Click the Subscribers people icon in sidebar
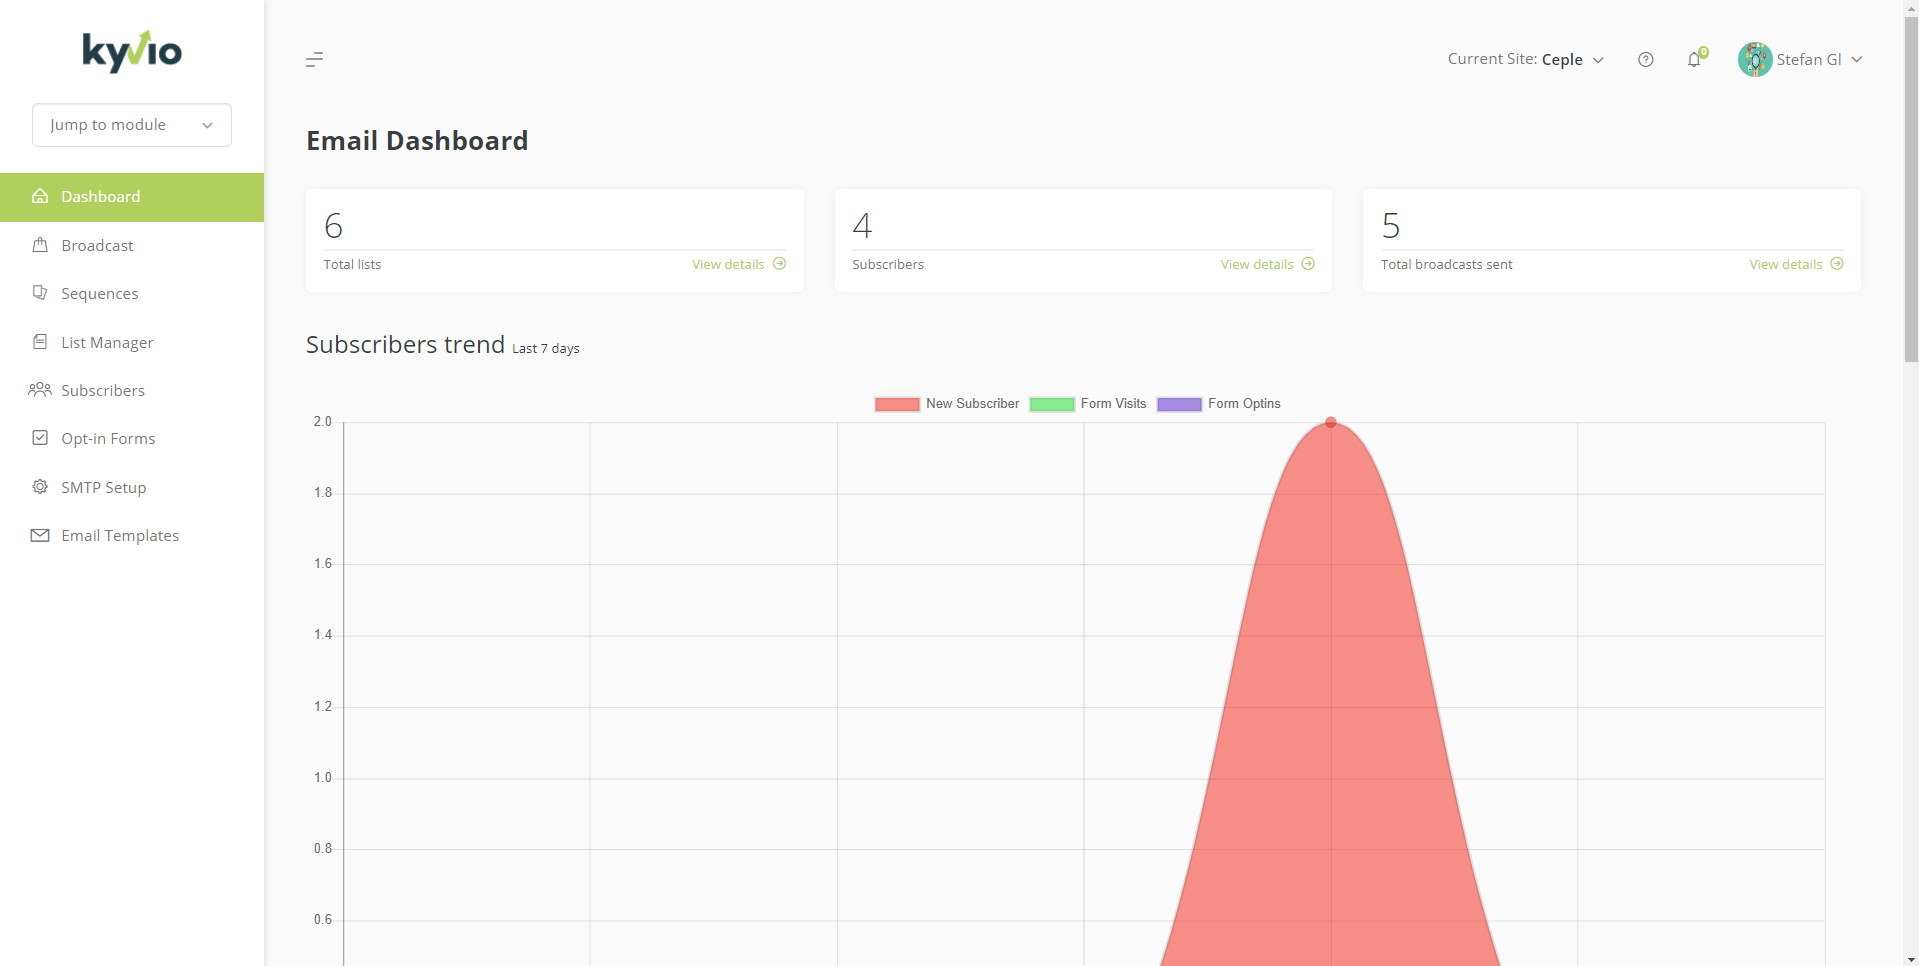 click(40, 390)
